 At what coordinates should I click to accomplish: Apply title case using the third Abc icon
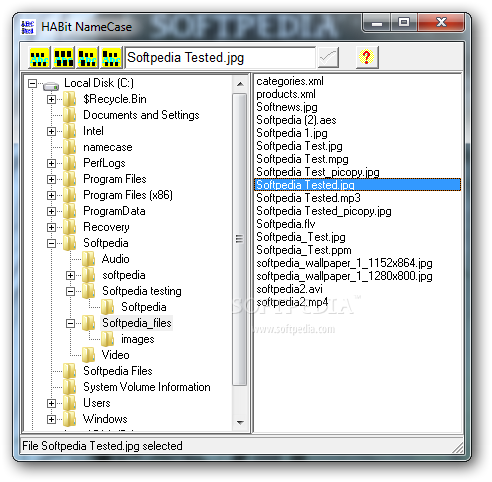(x=87, y=58)
